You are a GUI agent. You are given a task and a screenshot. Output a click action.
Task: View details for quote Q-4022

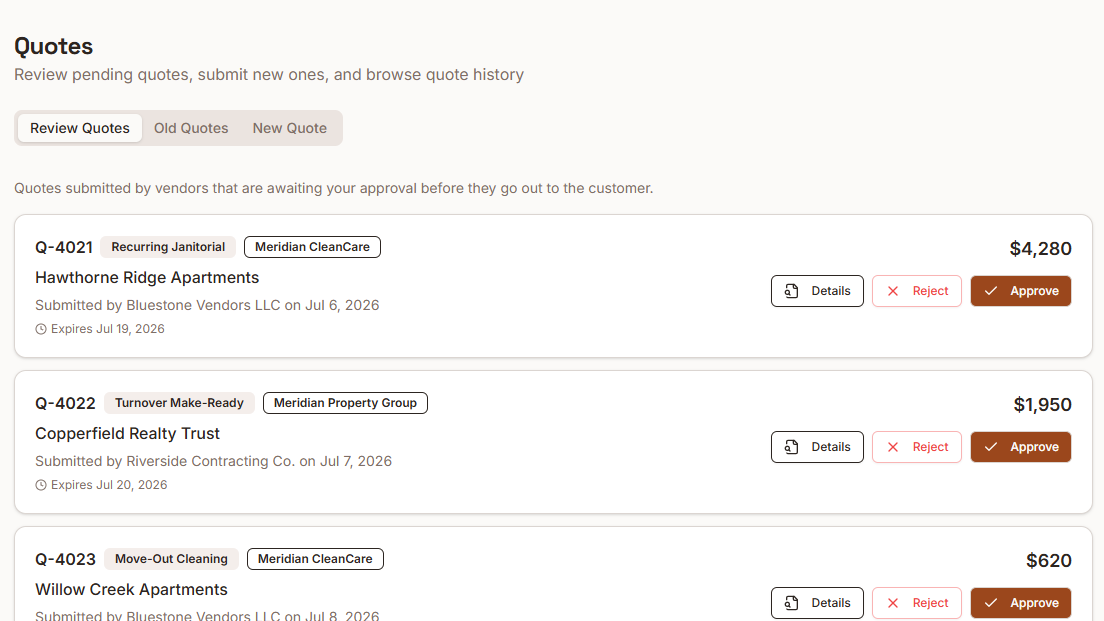click(817, 447)
